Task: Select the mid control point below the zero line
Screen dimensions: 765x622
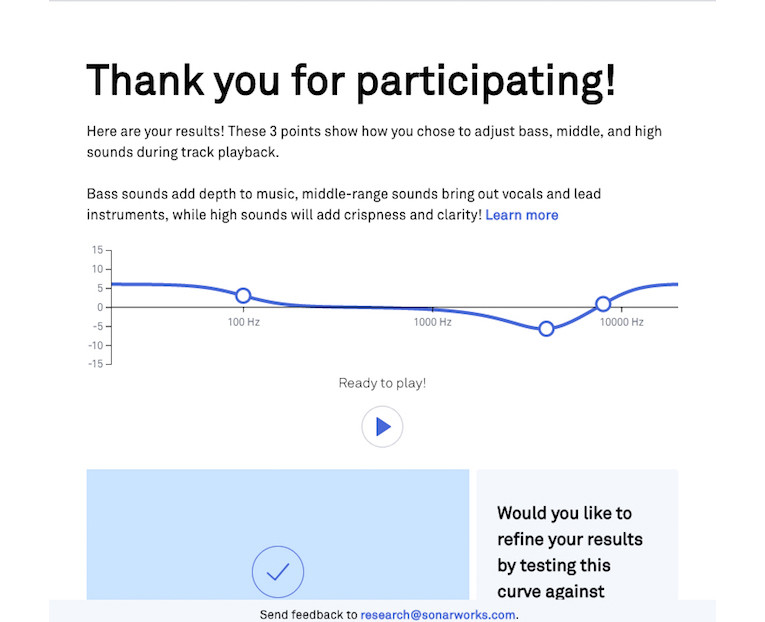Action: coord(546,329)
